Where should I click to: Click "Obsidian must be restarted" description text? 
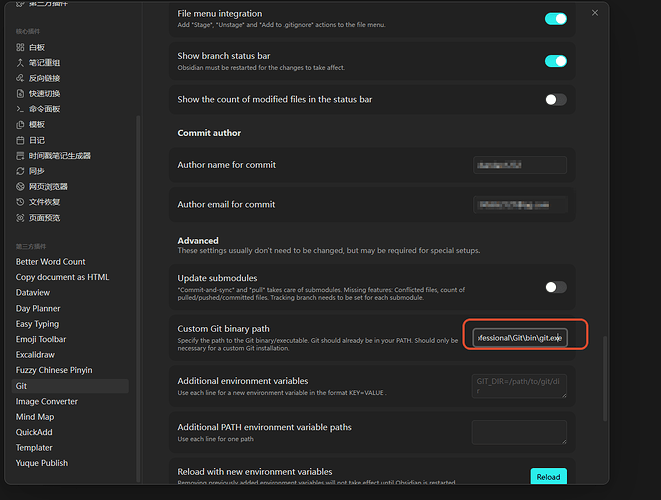pyautogui.click(x=261, y=67)
